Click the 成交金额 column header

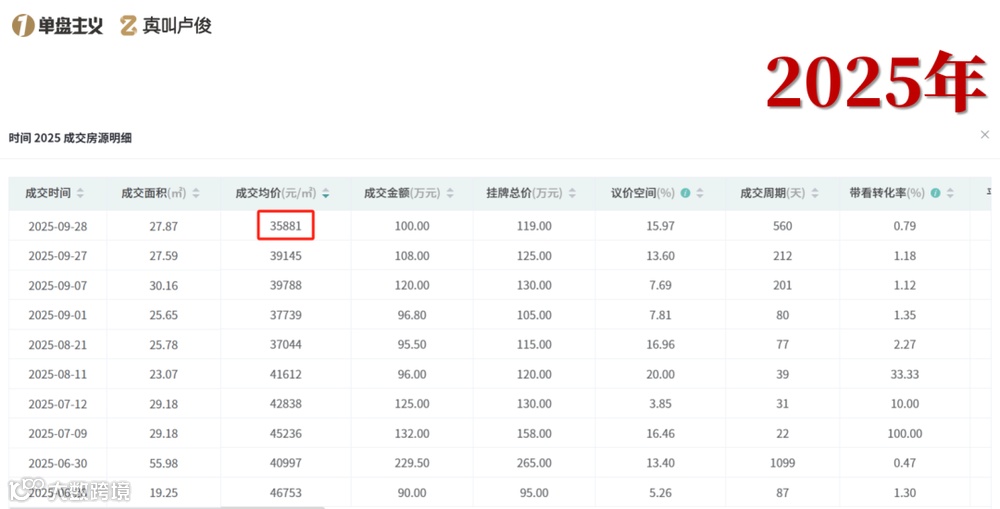point(412,193)
